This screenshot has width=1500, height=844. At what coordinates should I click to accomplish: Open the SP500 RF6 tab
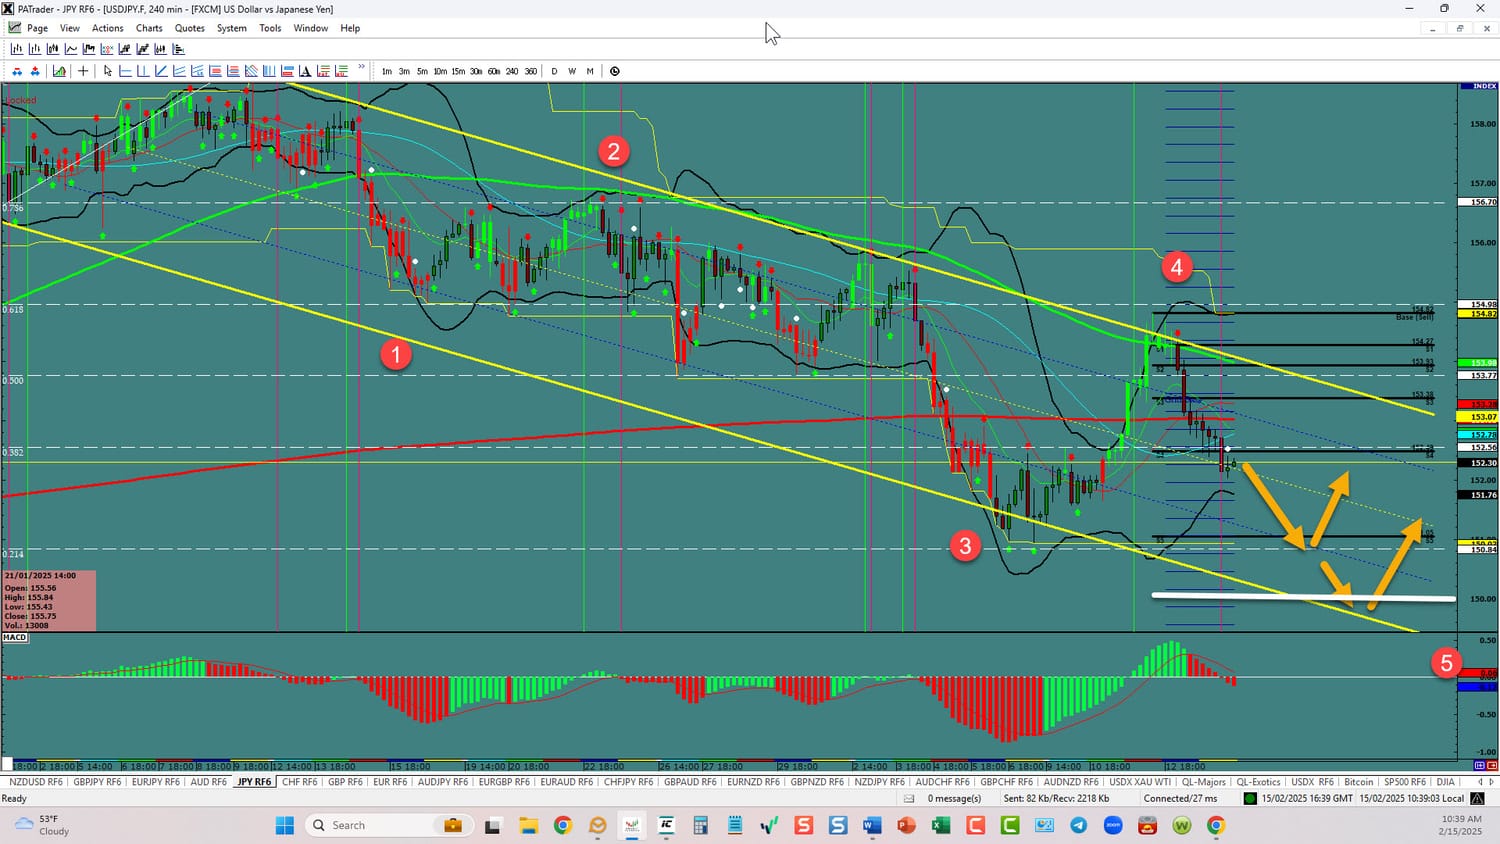pyautogui.click(x=1404, y=782)
